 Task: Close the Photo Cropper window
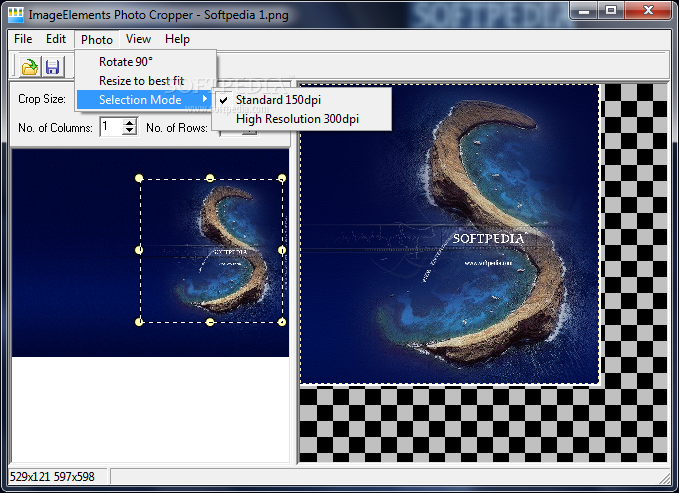(x=648, y=10)
